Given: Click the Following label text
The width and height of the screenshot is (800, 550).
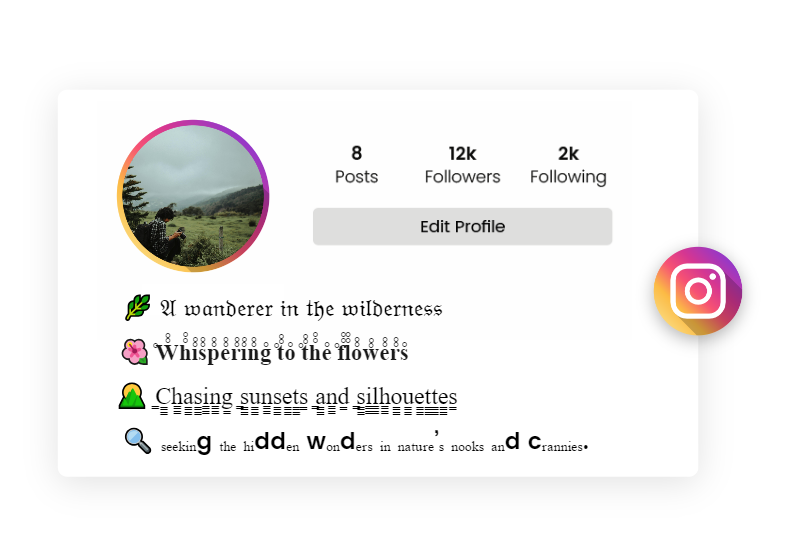Looking at the screenshot, I should point(568,177).
